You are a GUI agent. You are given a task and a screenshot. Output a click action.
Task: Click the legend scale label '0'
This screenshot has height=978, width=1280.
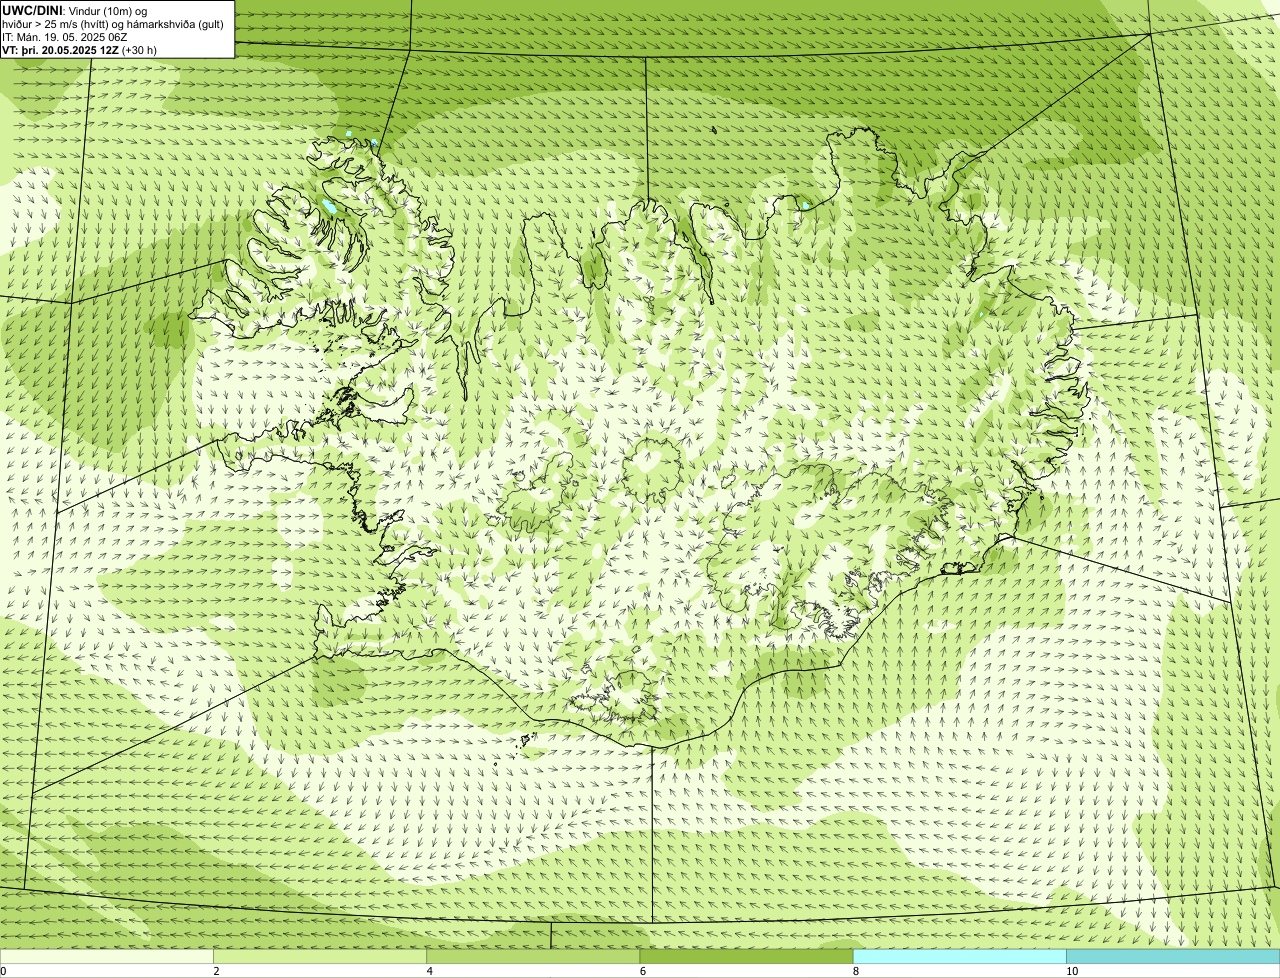[3, 971]
